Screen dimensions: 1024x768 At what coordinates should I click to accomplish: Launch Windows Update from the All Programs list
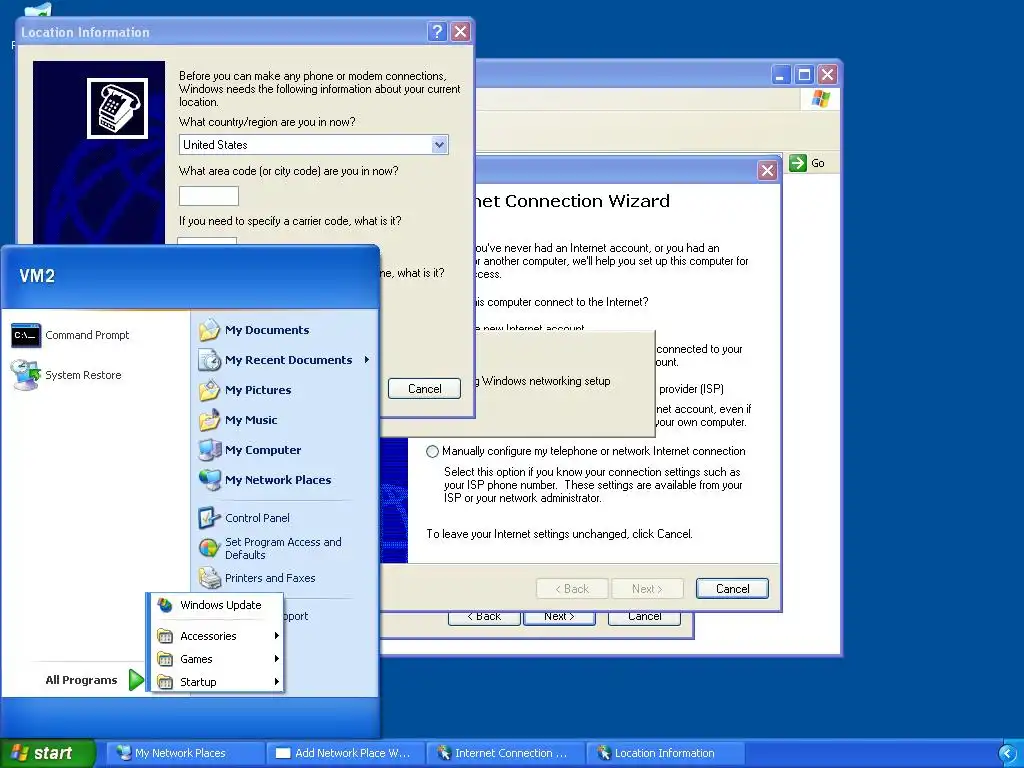click(x=217, y=605)
